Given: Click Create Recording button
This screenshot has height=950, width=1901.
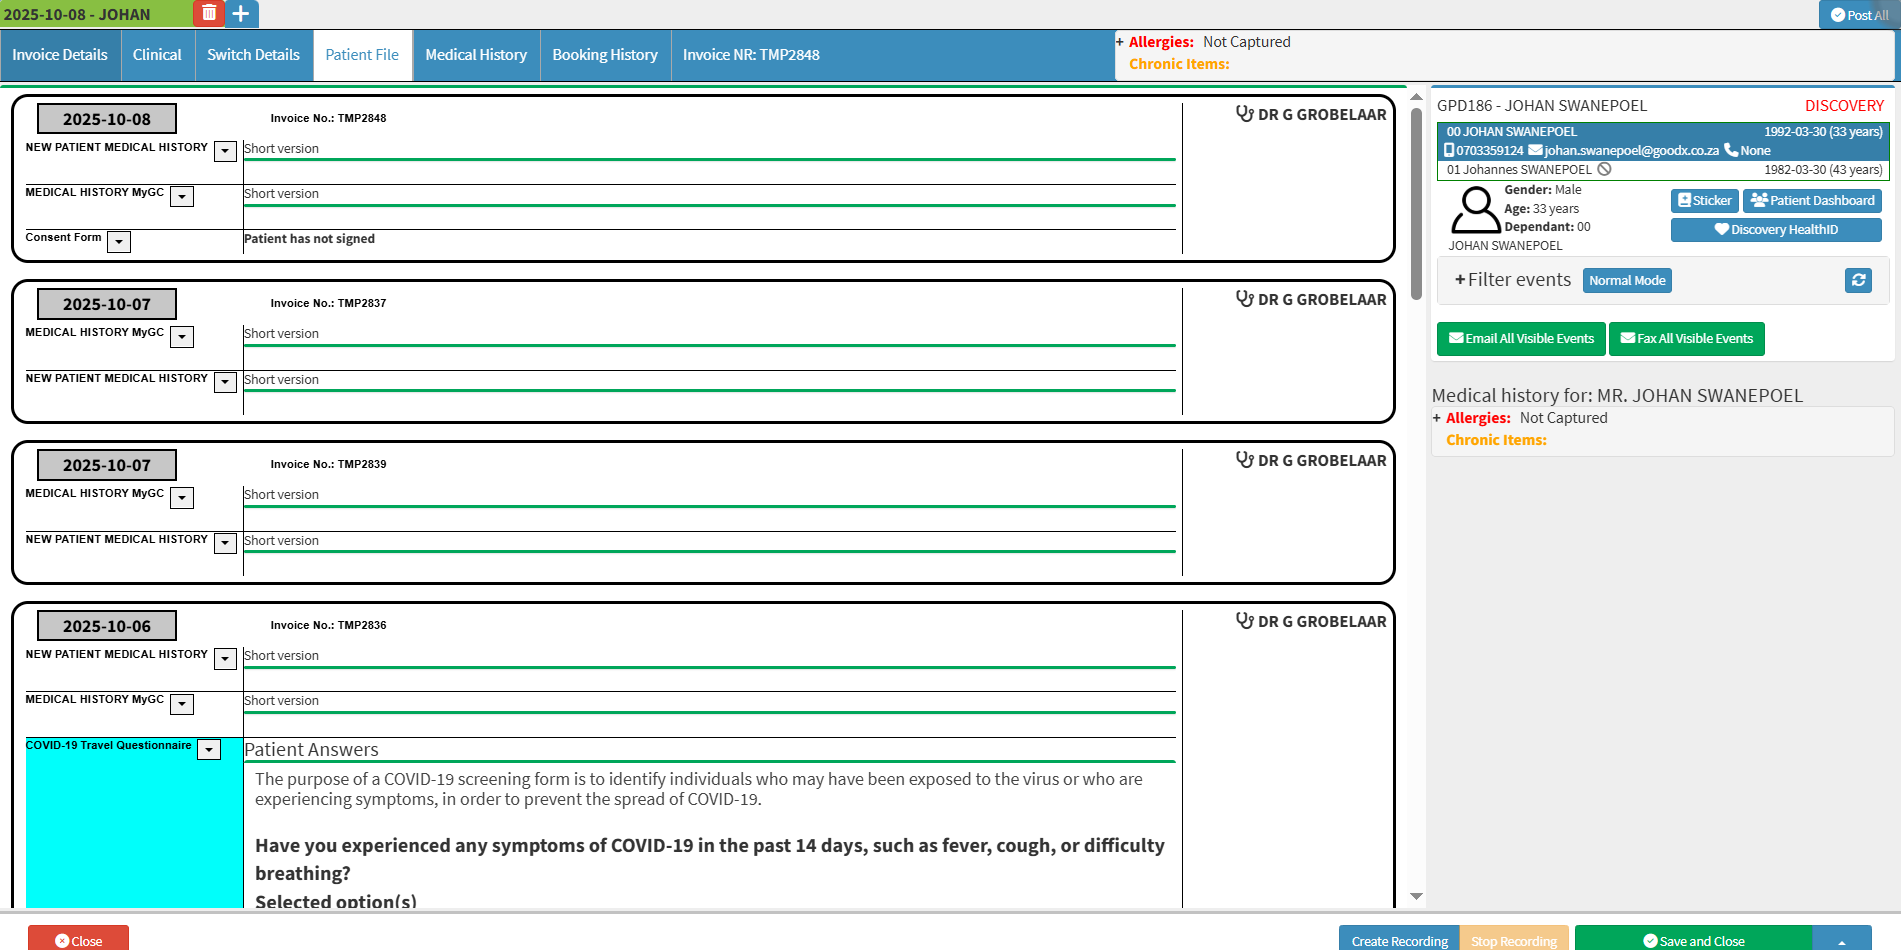Looking at the screenshot, I should (1398, 940).
